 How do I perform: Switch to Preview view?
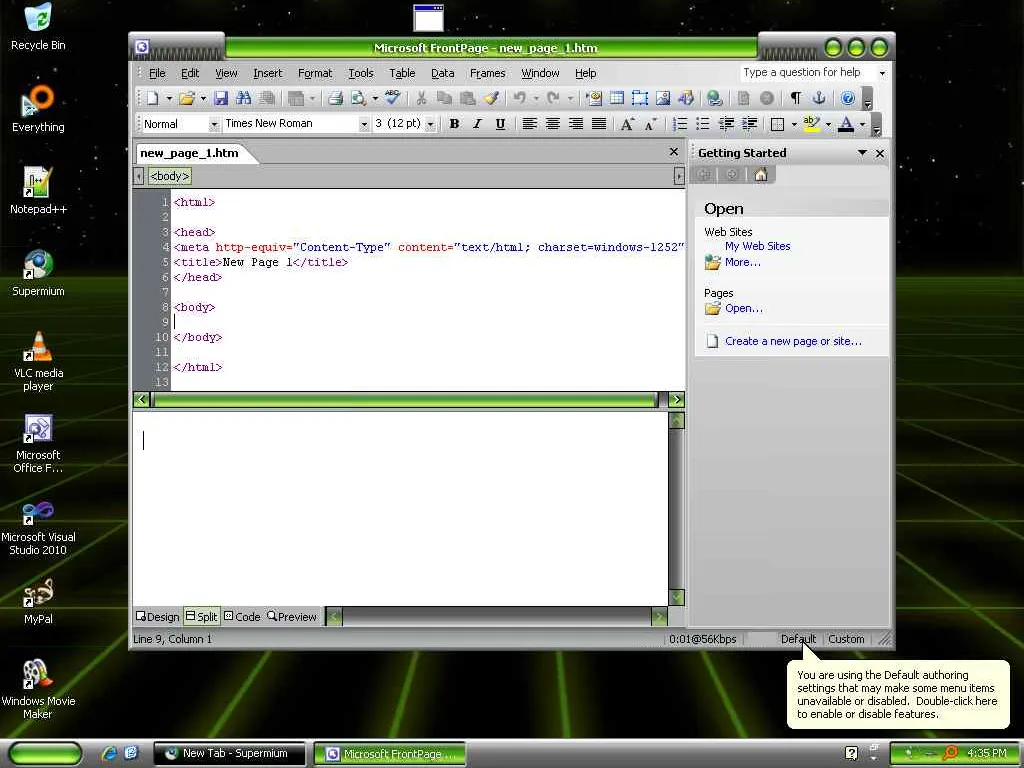point(292,616)
